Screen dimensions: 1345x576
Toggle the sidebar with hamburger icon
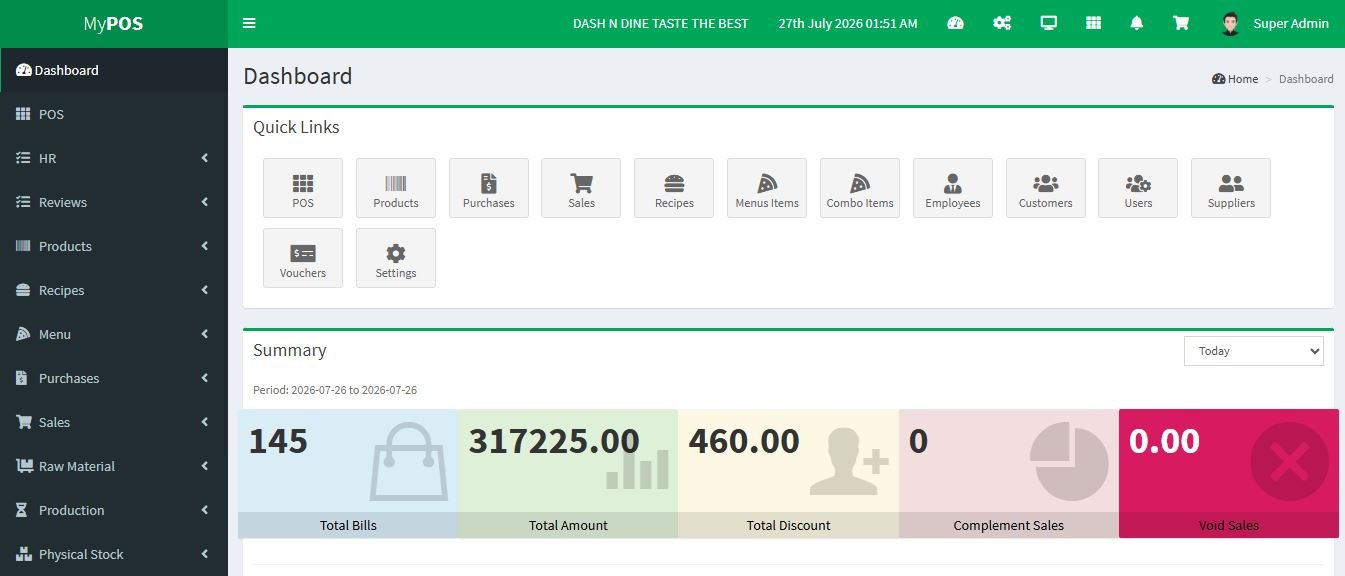(249, 23)
